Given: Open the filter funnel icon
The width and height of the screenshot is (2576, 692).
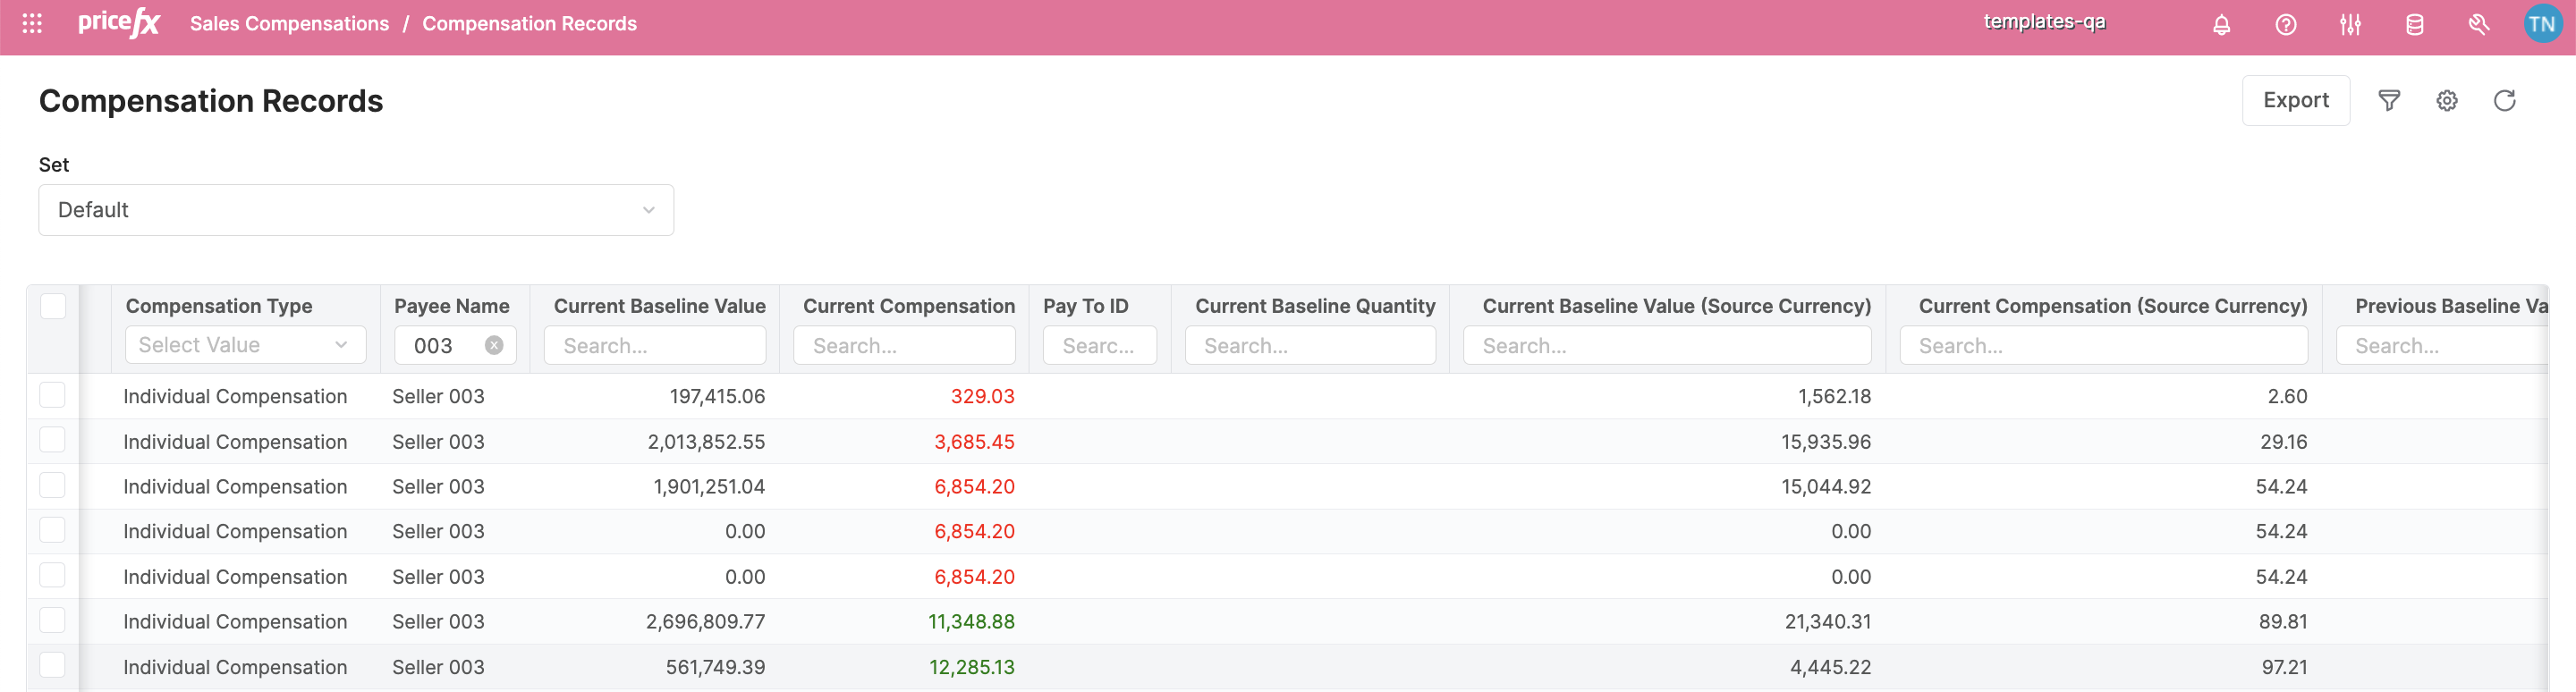Looking at the screenshot, I should pyautogui.click(x=2389, y=100).
